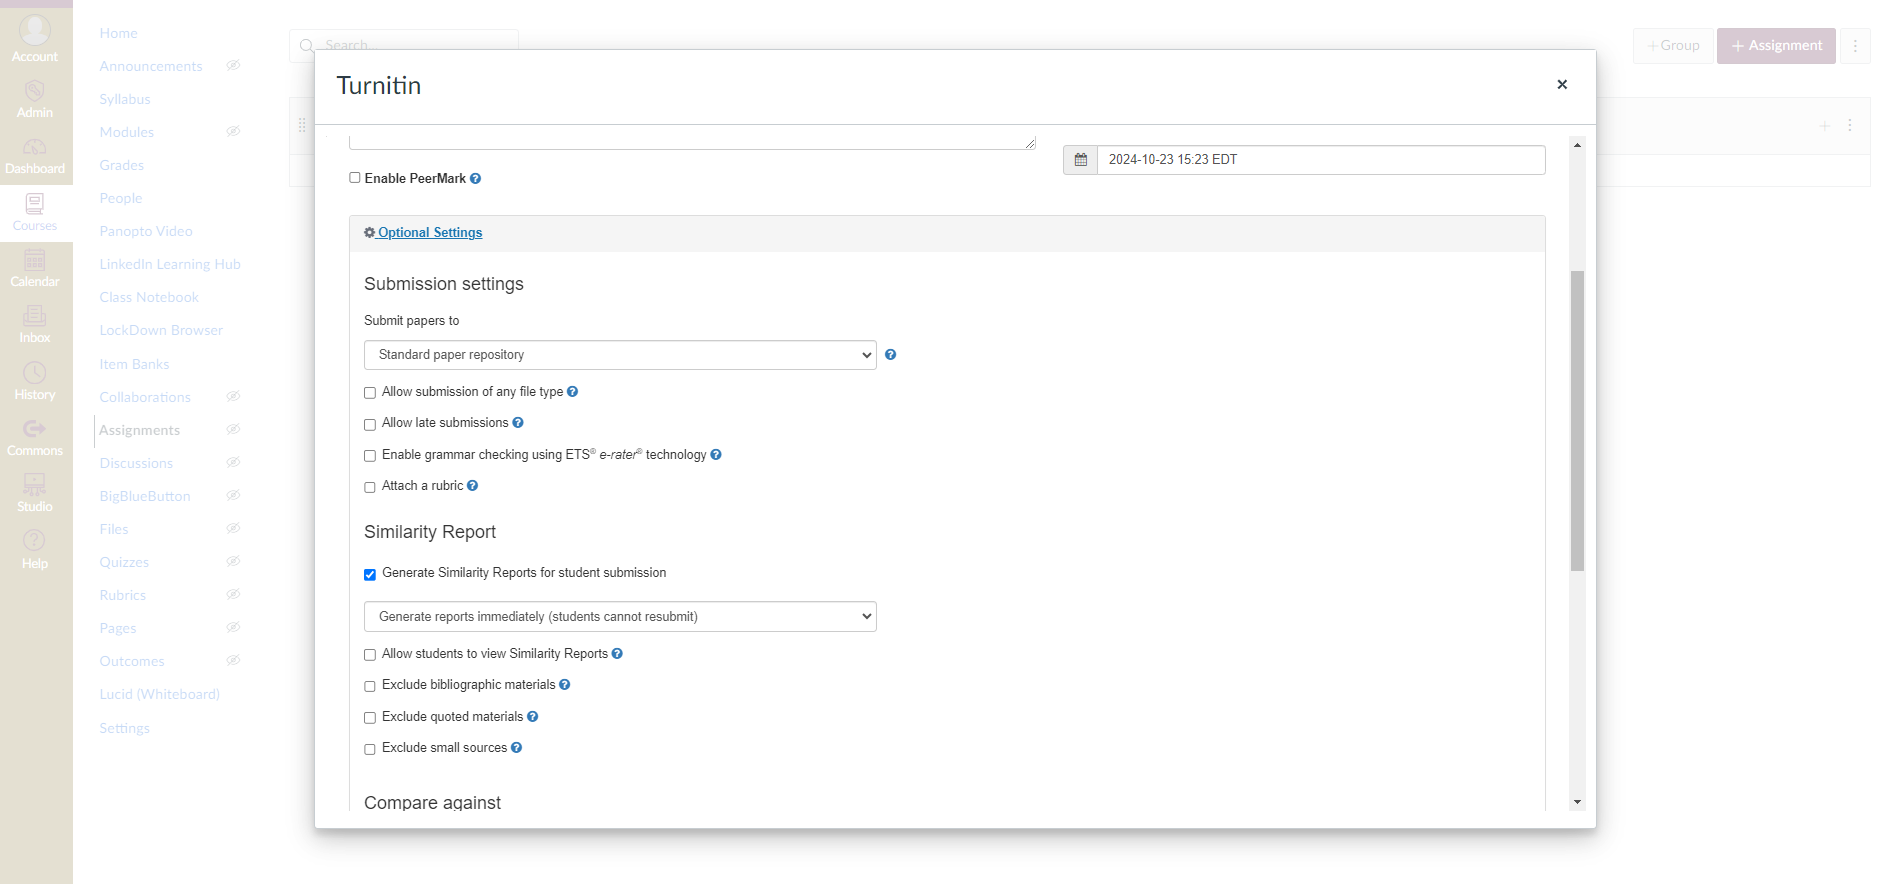Click the + Assignment button
Screen dimensions: 1887x884
pos(1776,46)
